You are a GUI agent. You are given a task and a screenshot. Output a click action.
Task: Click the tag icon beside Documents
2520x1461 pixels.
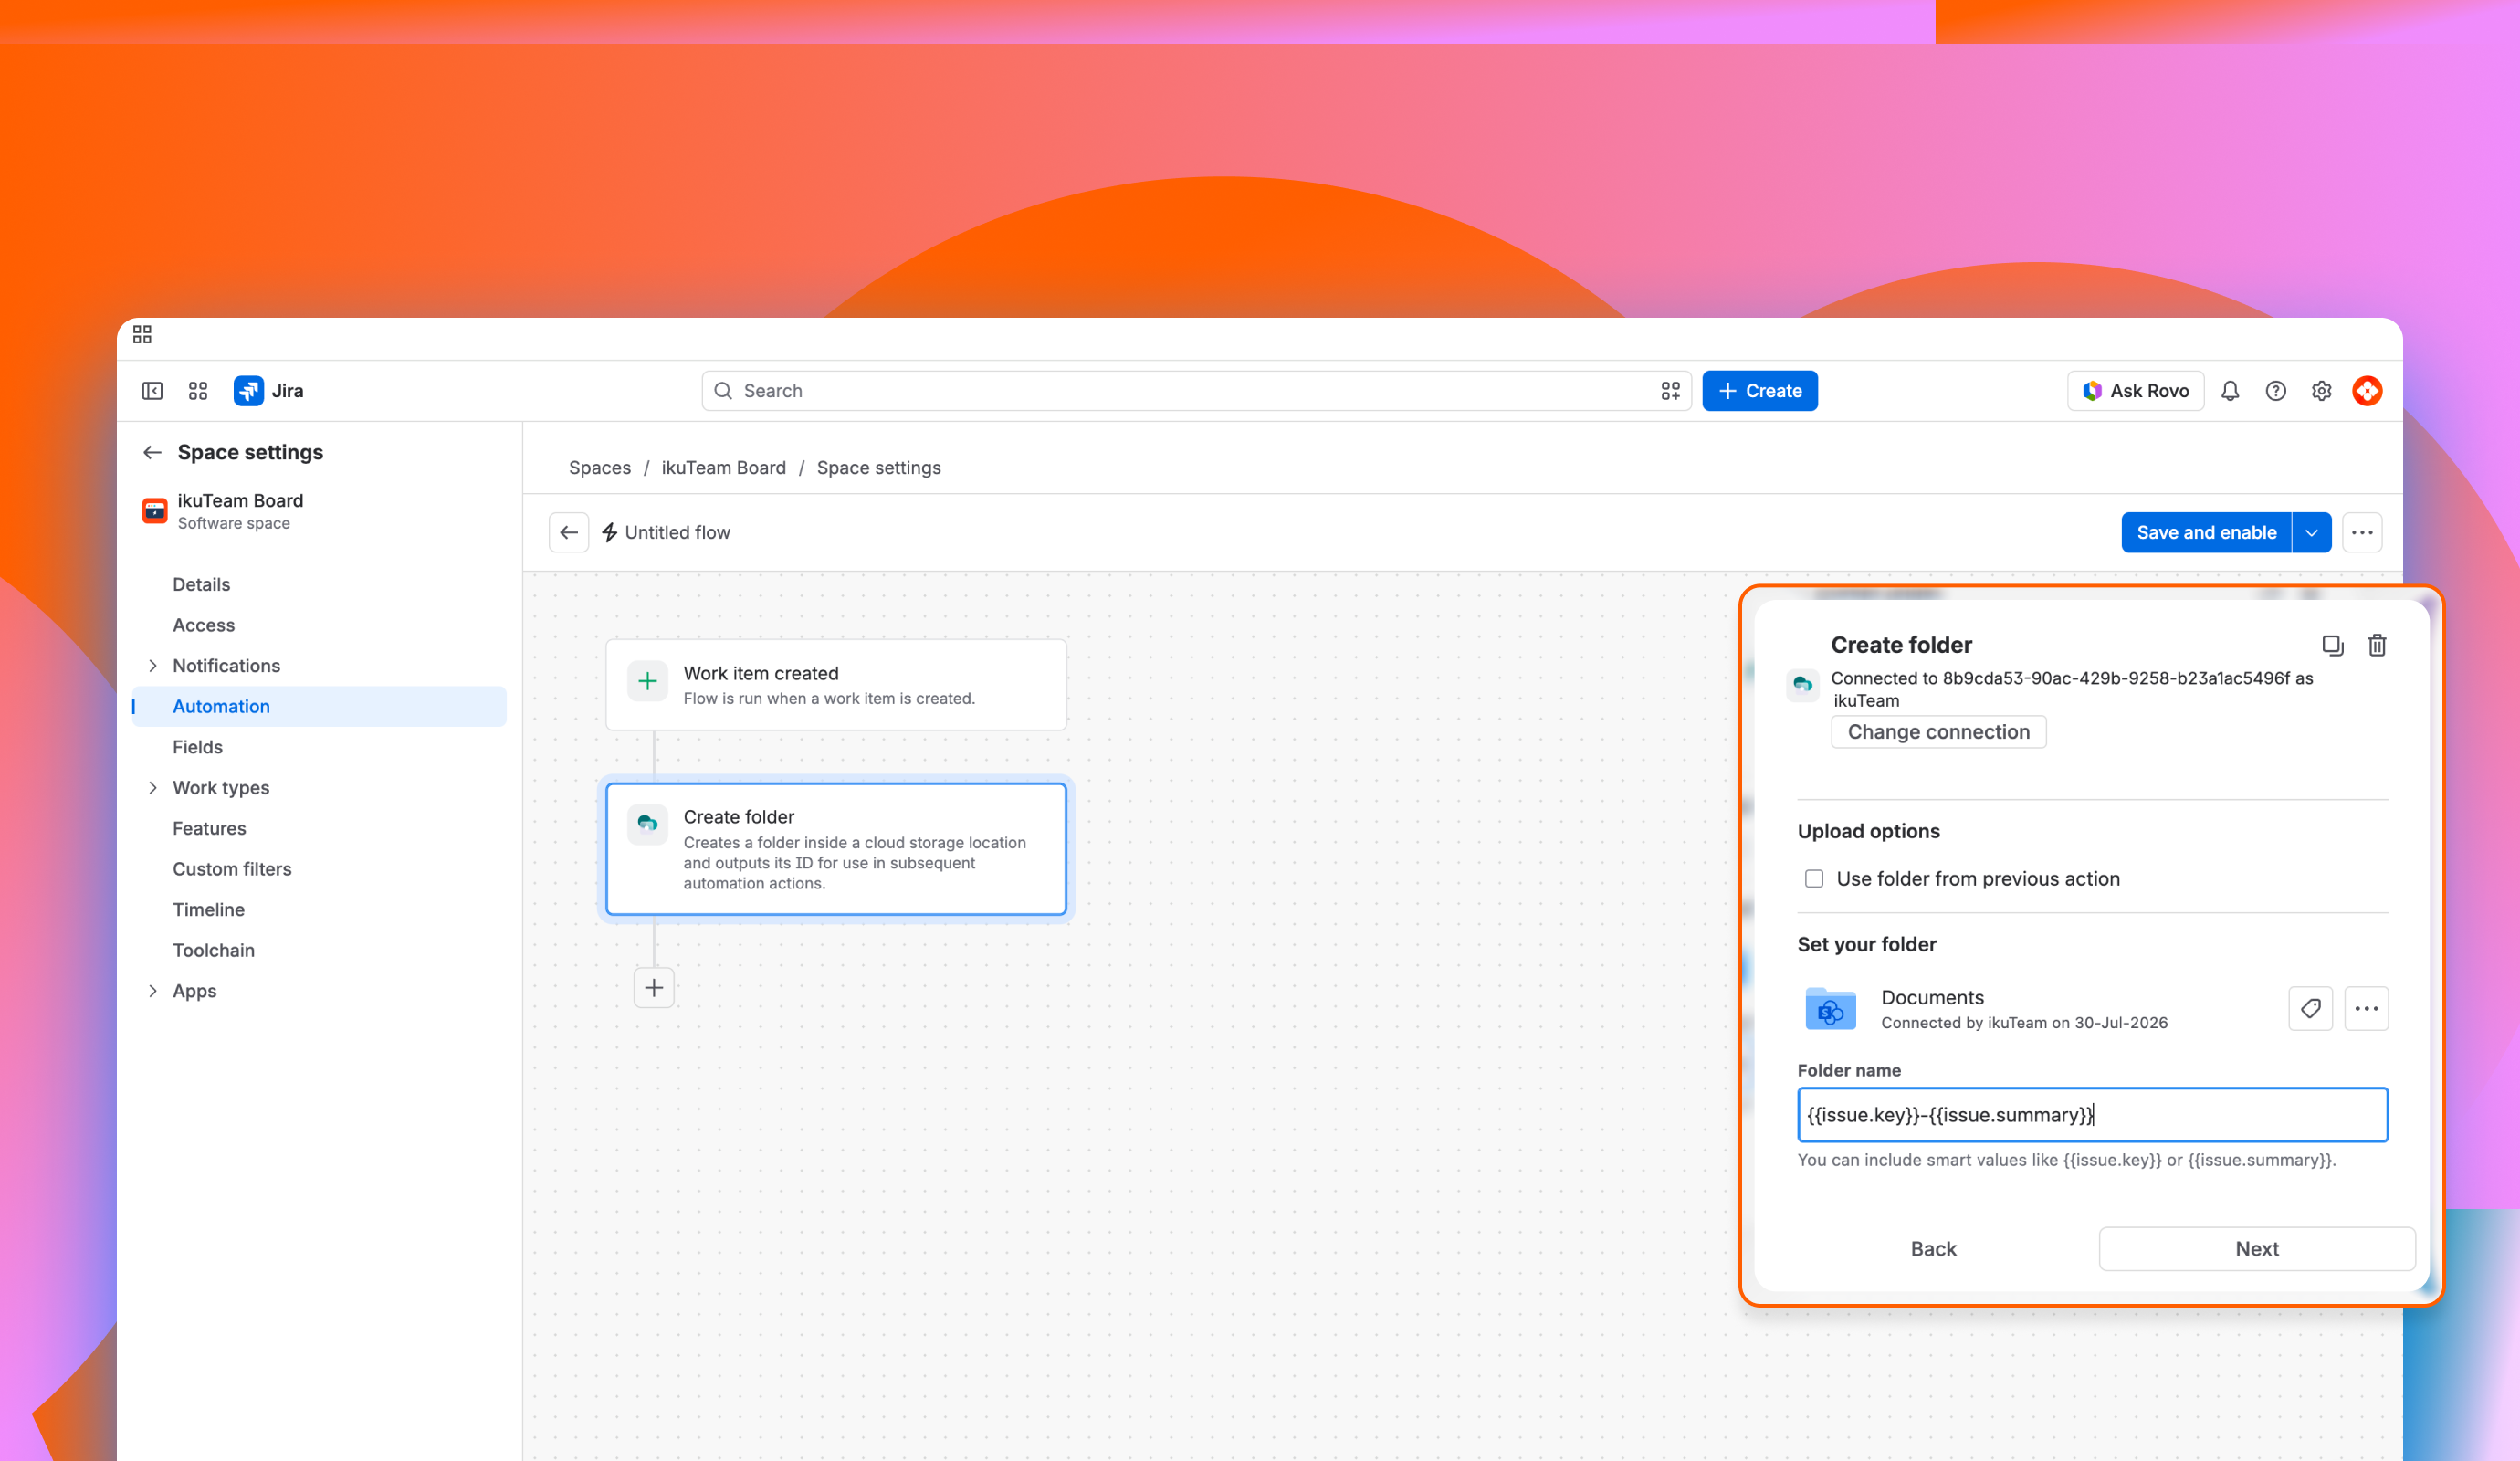2310,1009
